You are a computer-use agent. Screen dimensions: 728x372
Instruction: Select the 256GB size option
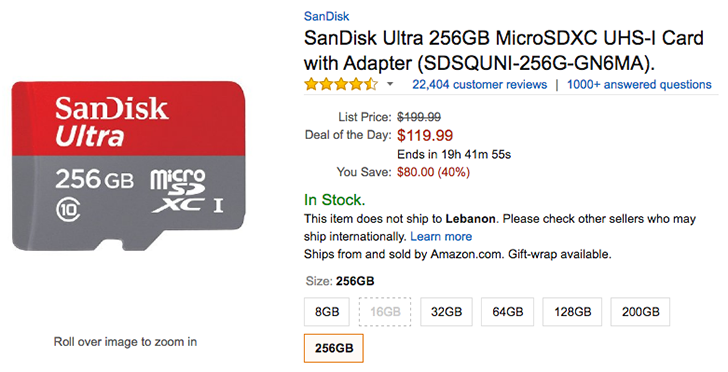click(334, 348)
